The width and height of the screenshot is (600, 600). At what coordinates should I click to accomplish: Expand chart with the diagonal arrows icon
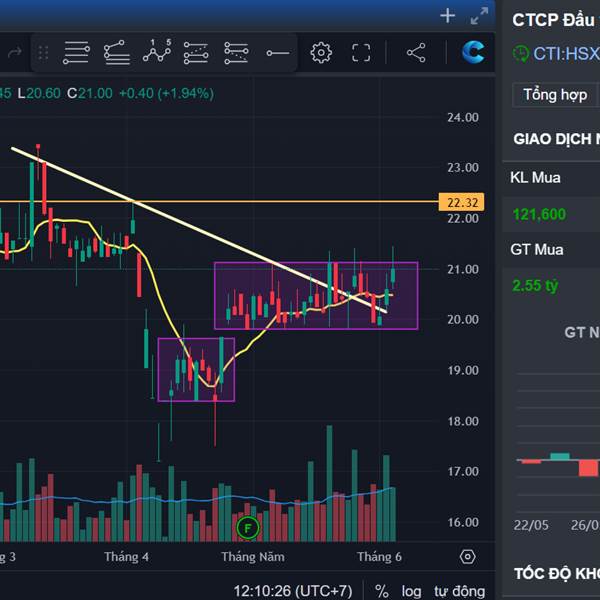pyautogui.click(x=479, y=16)
